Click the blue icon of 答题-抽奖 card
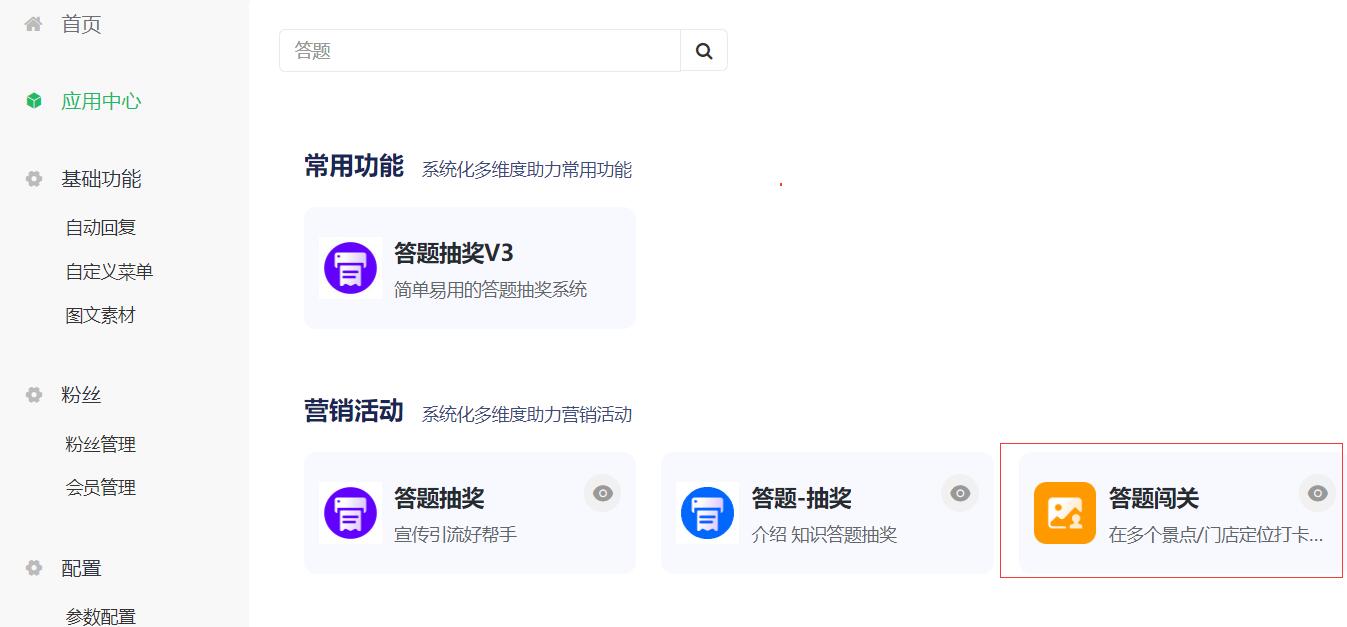1347x627 pixels. tap(707, 513)
